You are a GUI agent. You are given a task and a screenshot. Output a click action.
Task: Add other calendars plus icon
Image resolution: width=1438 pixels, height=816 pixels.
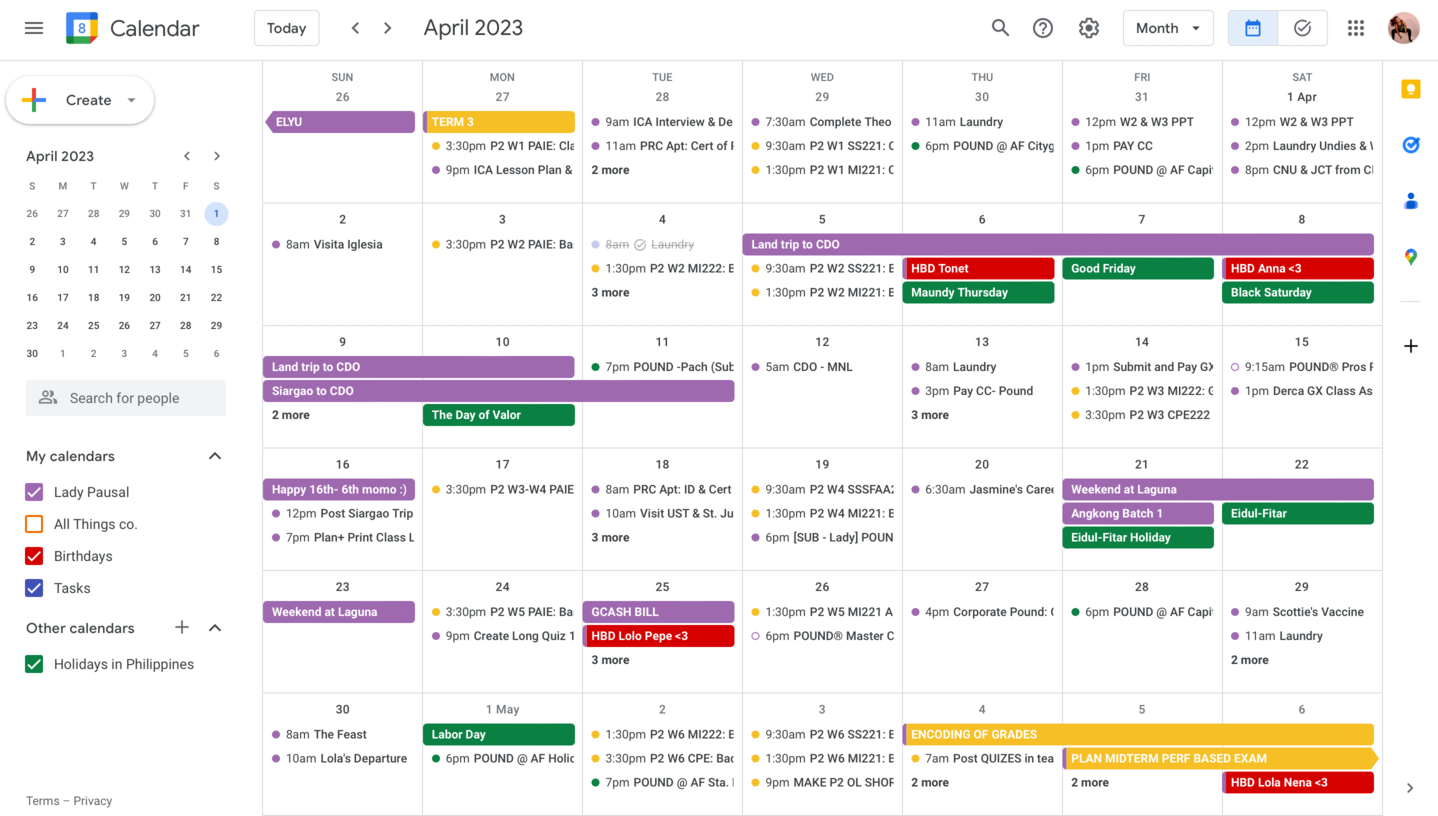182,628
